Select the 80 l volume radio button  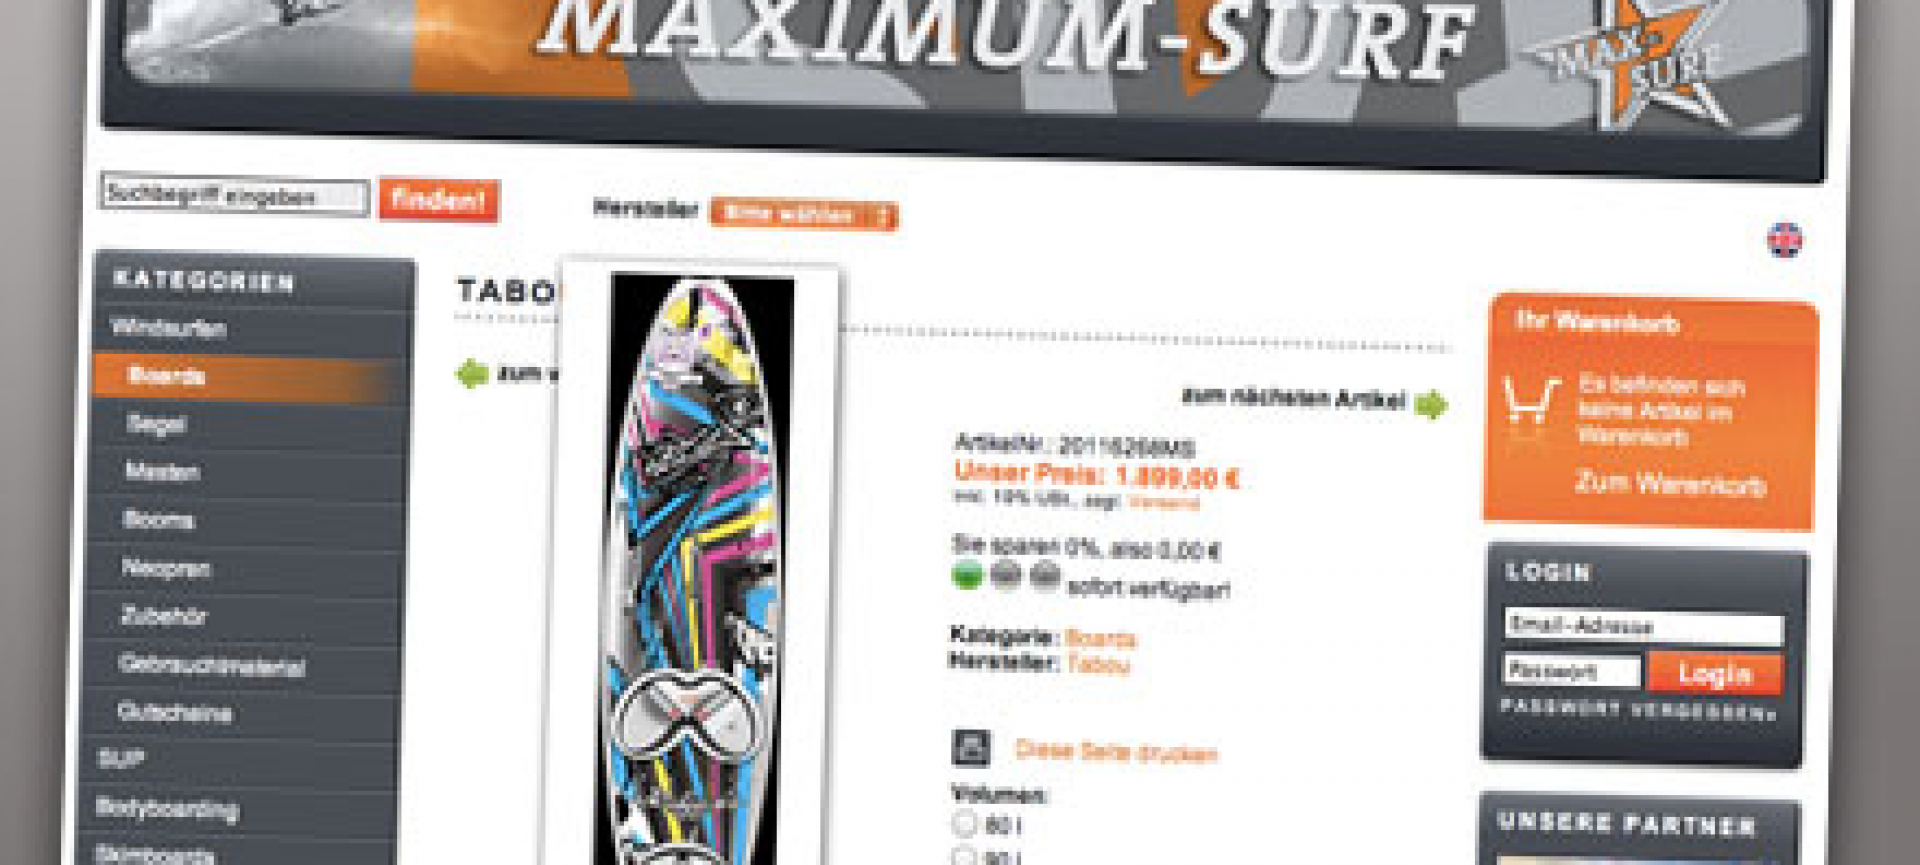964,824
